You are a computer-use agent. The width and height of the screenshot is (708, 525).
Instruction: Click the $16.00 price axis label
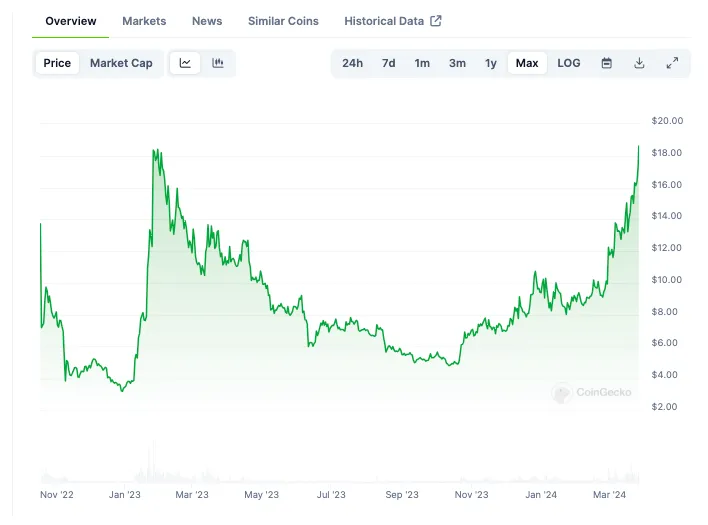(x=666, y=185)
